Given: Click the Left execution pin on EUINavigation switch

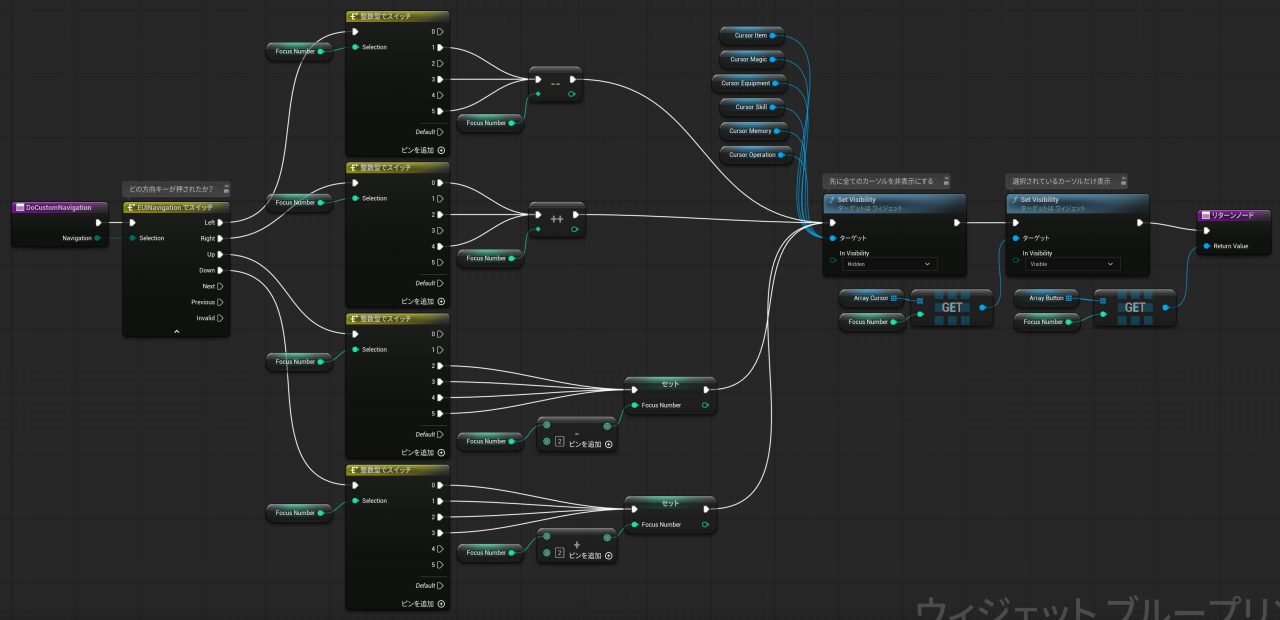Looking at the screenshot, I should click(219, 222).
